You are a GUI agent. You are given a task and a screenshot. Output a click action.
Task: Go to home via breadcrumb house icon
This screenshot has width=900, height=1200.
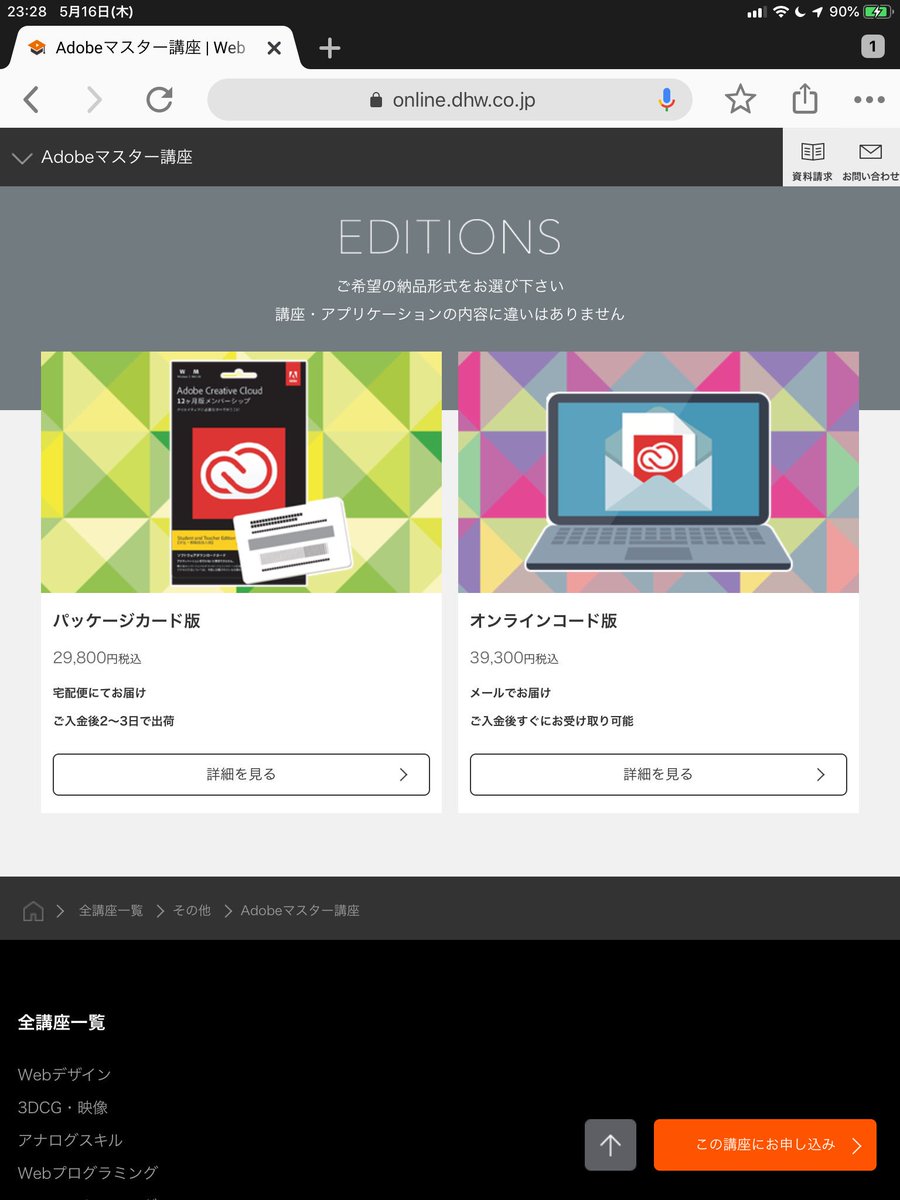(x=33, y=910)
